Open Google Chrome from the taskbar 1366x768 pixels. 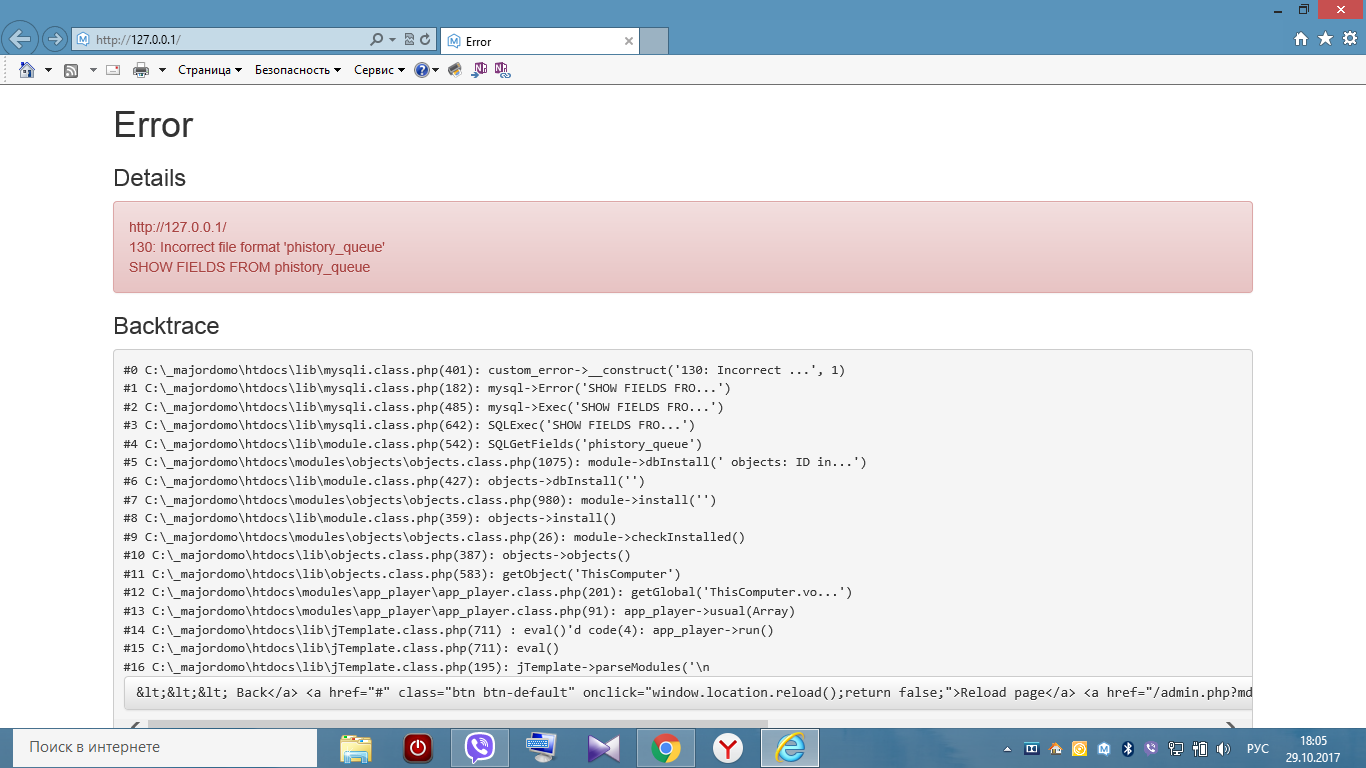tap(666, 748)
